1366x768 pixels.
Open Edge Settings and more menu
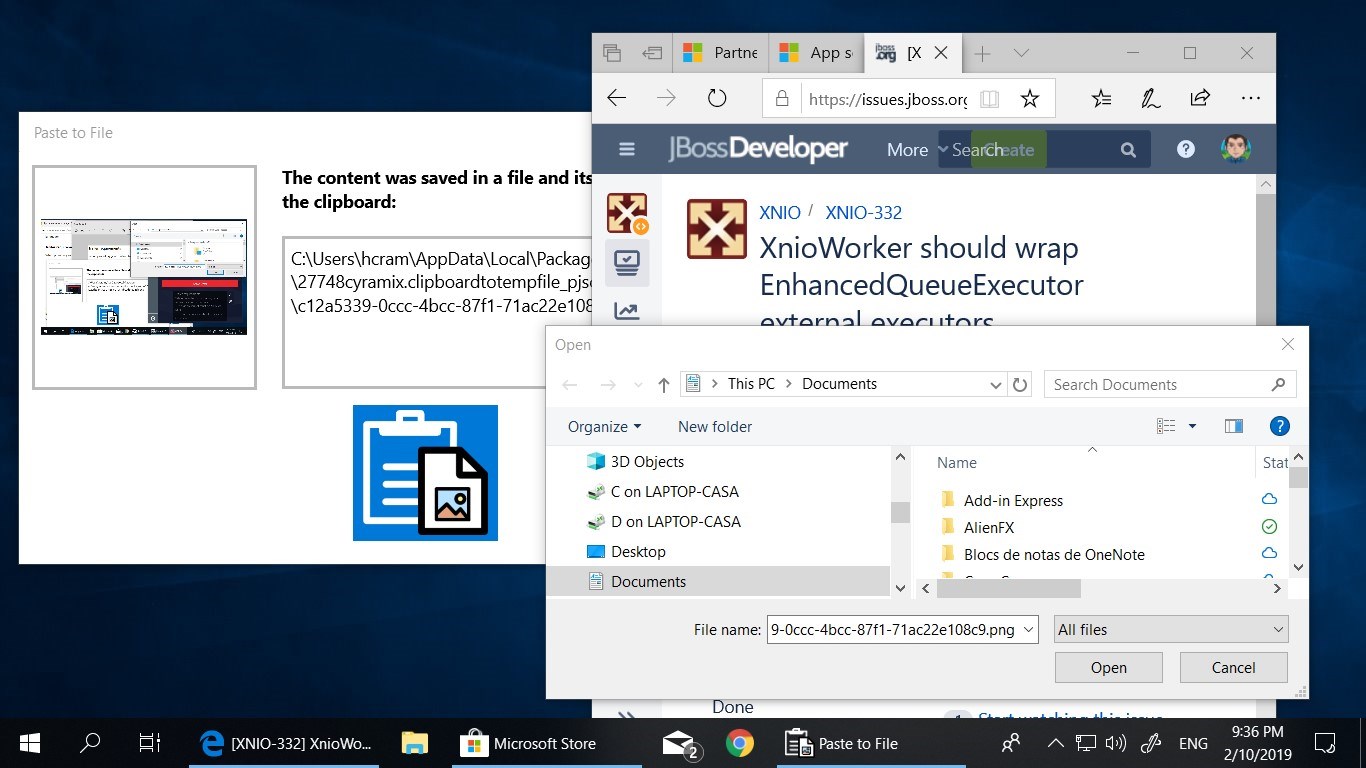coord(1250,98)
